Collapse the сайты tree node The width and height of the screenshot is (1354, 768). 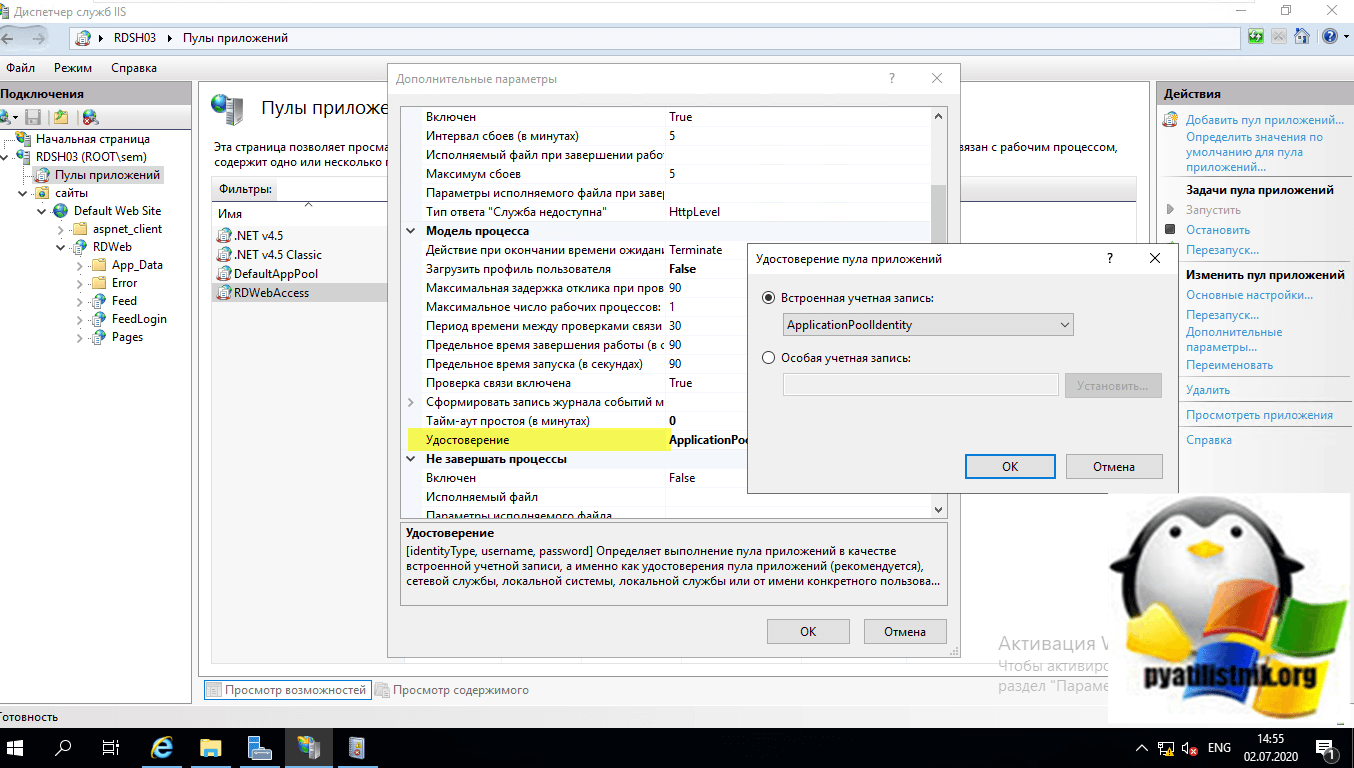[x=23, y=193]
